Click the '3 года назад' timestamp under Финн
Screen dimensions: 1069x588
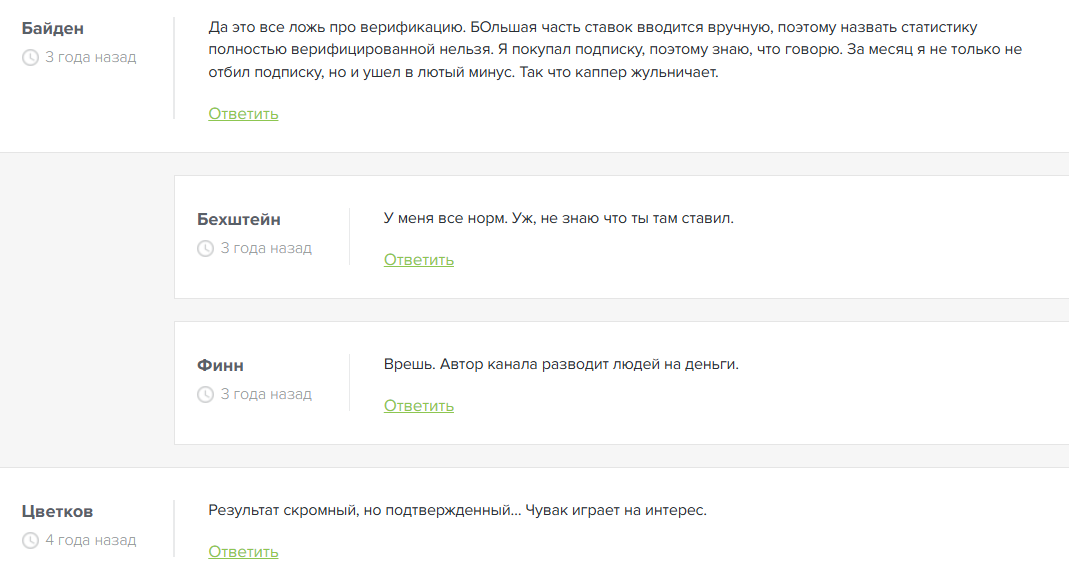(266, 395)
